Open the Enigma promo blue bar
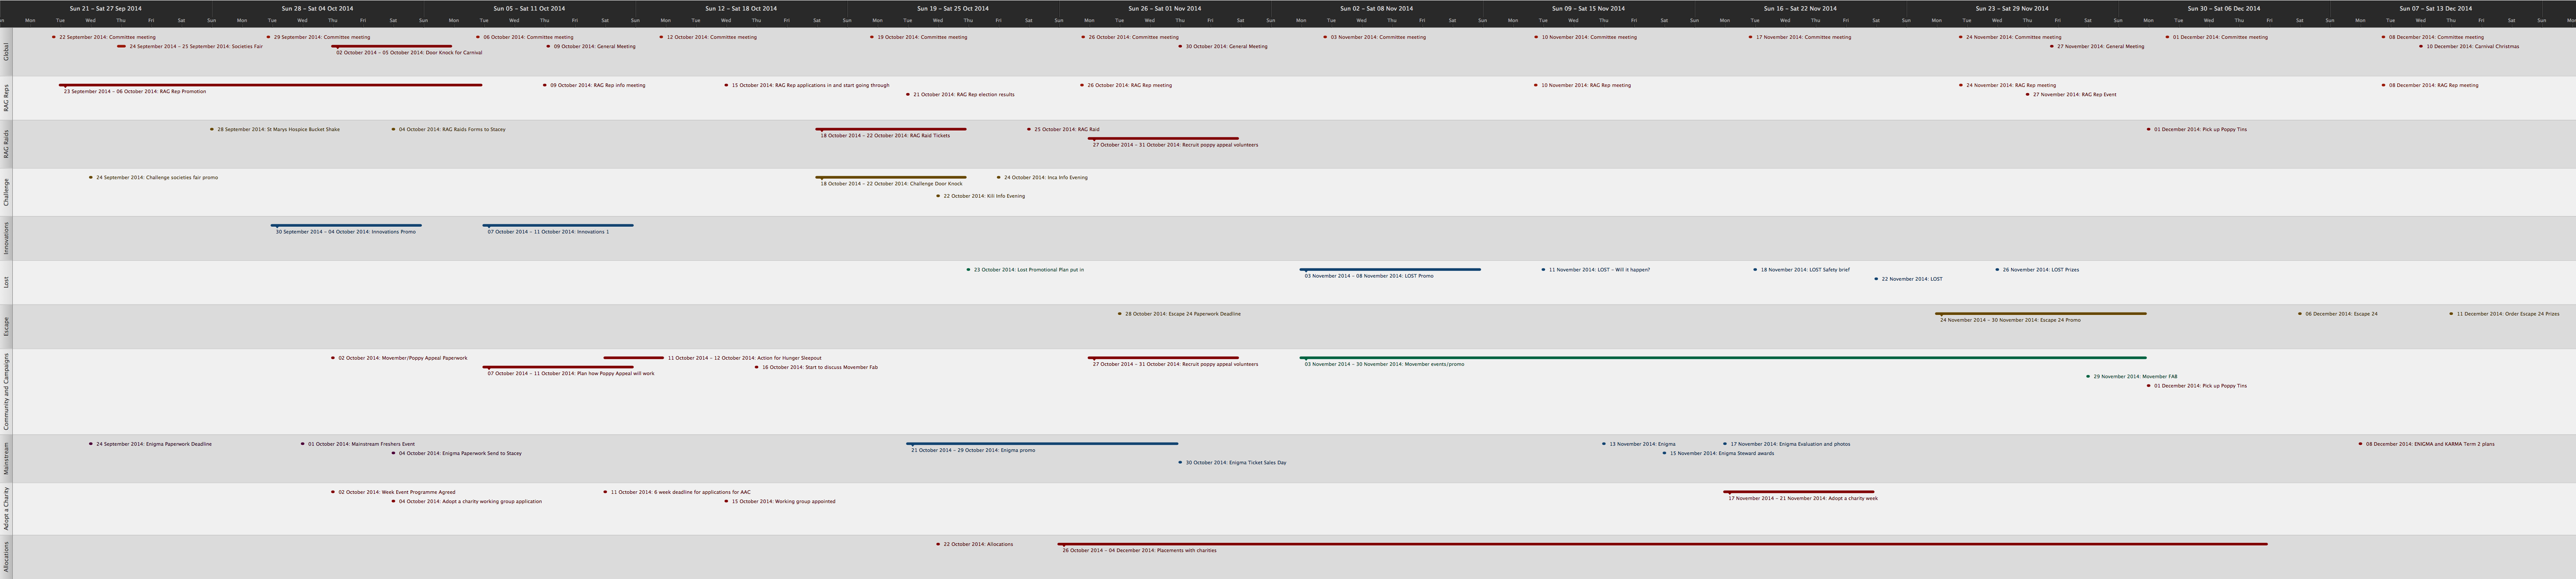Screen dimensions: 2576x579 1041,443
